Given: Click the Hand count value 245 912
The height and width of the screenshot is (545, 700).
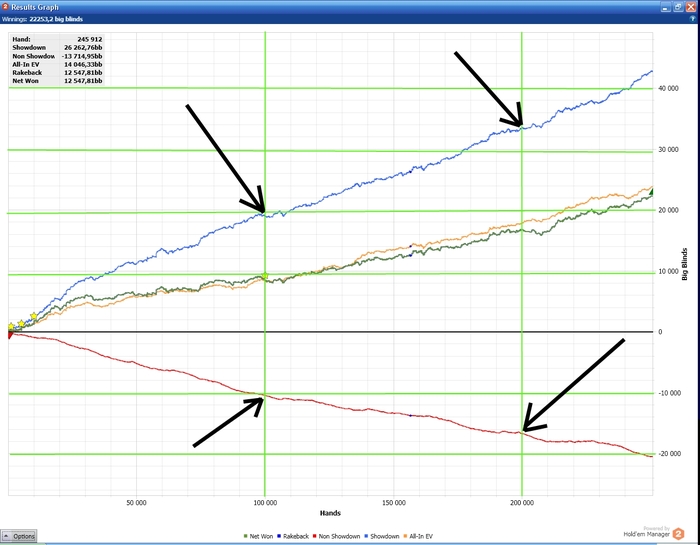Looking at the screenshot, I should coord(90,39).
